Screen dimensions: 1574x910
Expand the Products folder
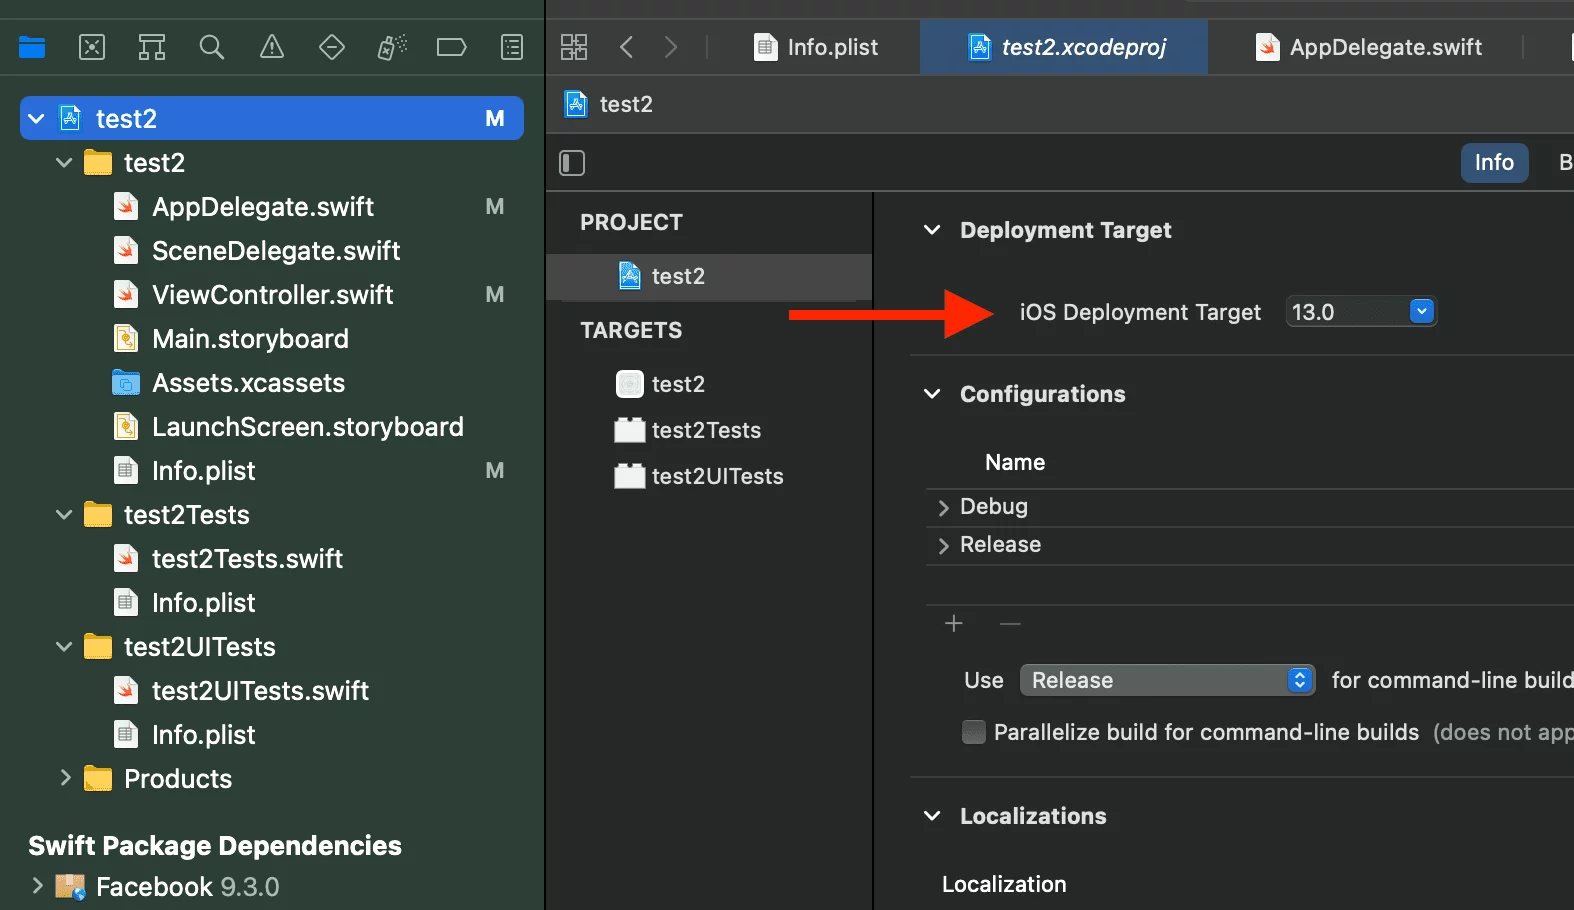click(x=65, y=778)
